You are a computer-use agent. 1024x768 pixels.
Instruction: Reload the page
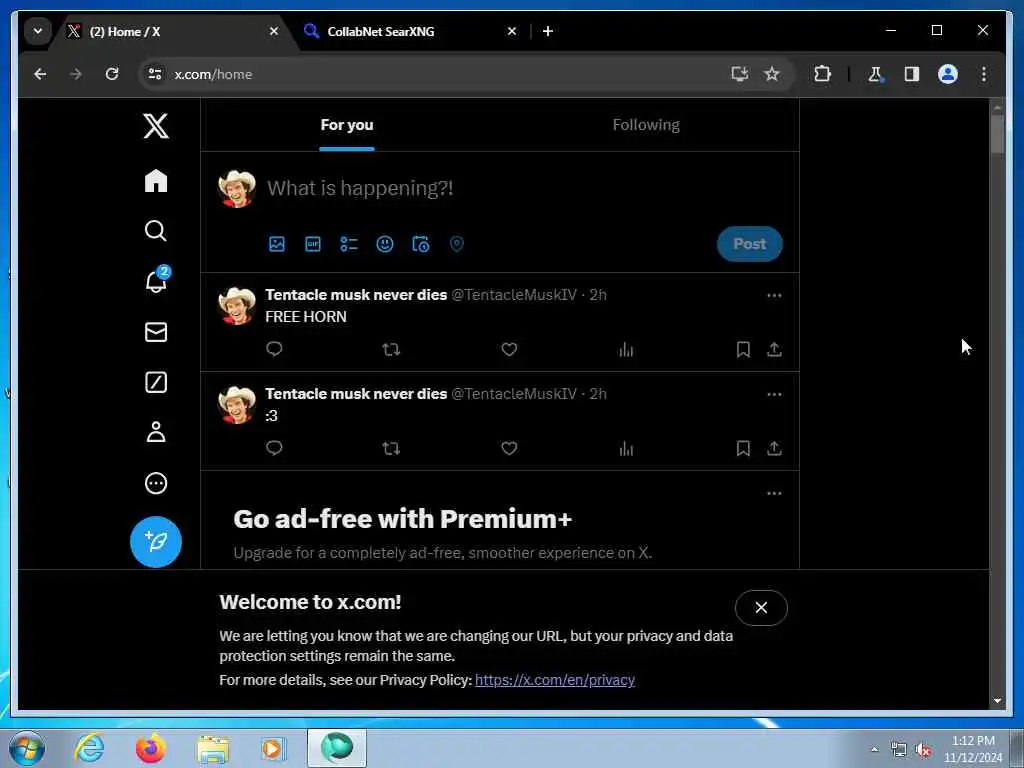pos(112,74)
